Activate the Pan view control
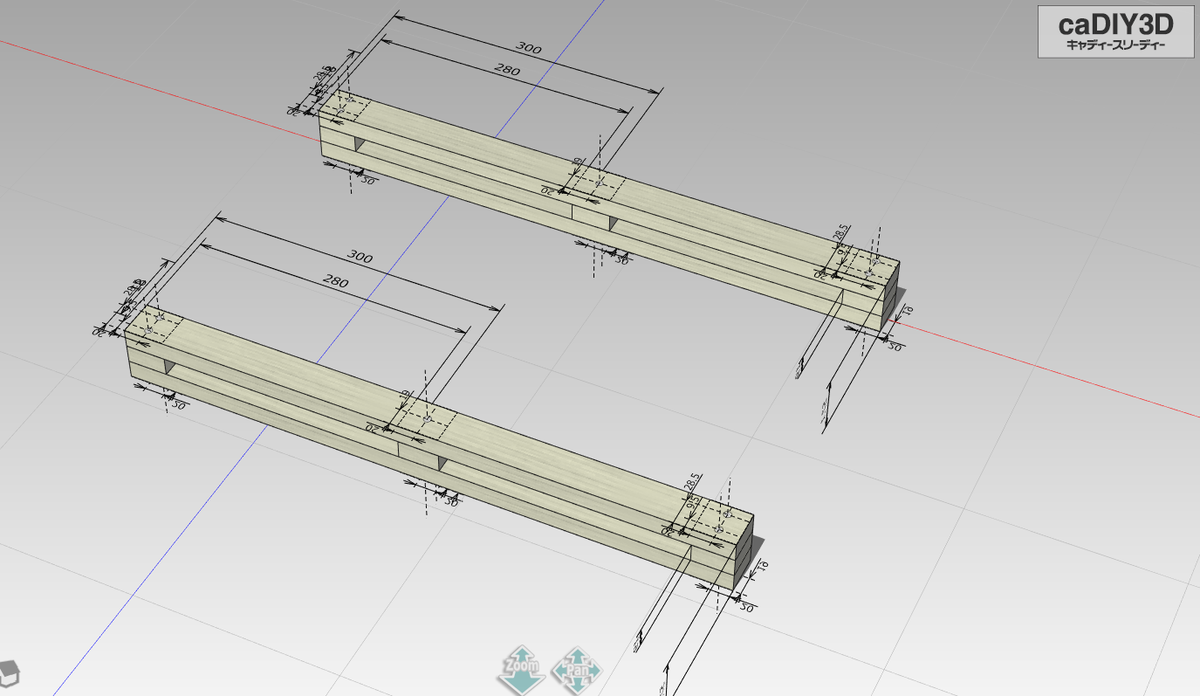This screenshot has height=696, width=1200. [x=577, y=670]
